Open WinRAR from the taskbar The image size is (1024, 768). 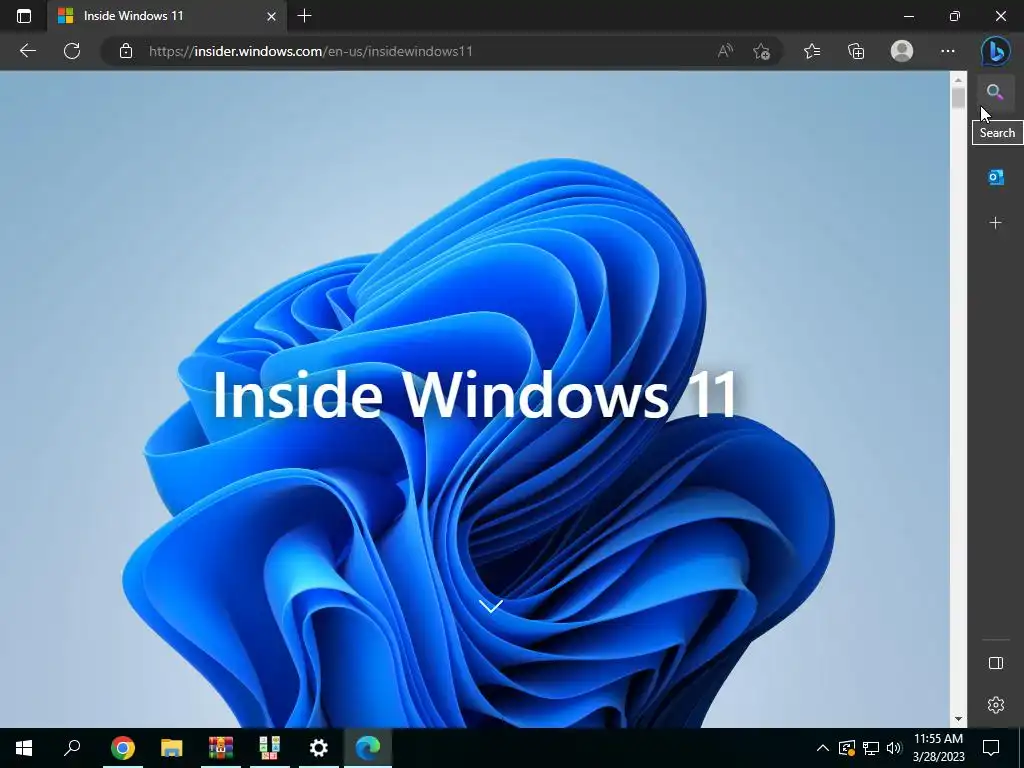coord(221,748)
